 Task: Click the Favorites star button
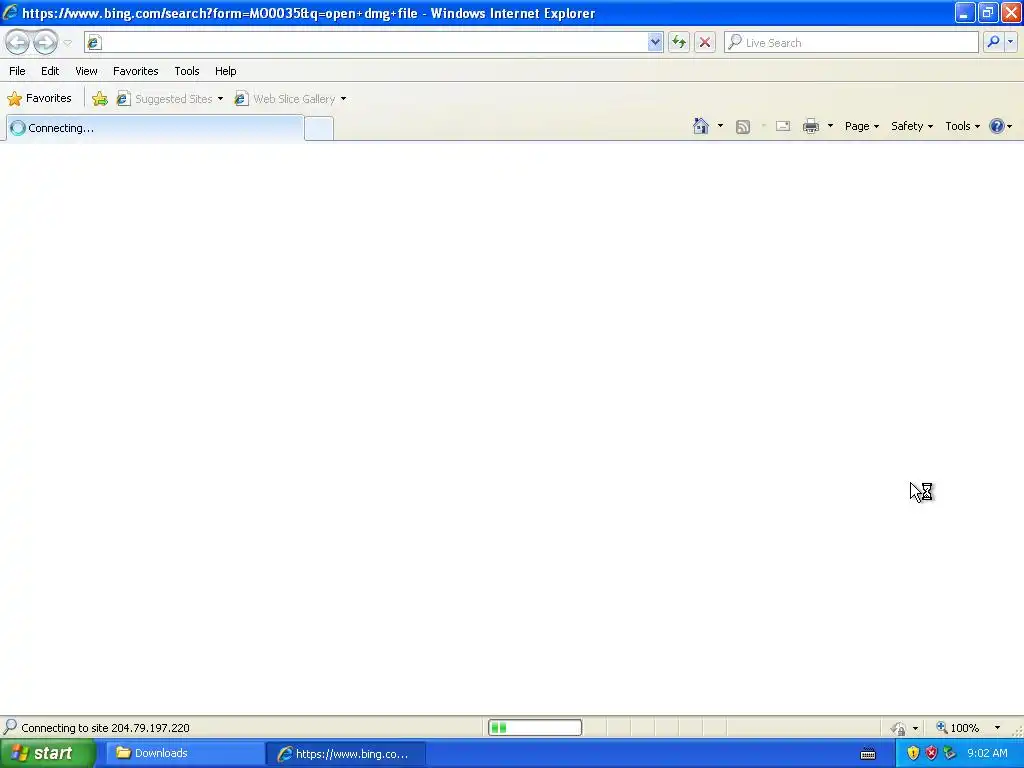coord(39,99)
